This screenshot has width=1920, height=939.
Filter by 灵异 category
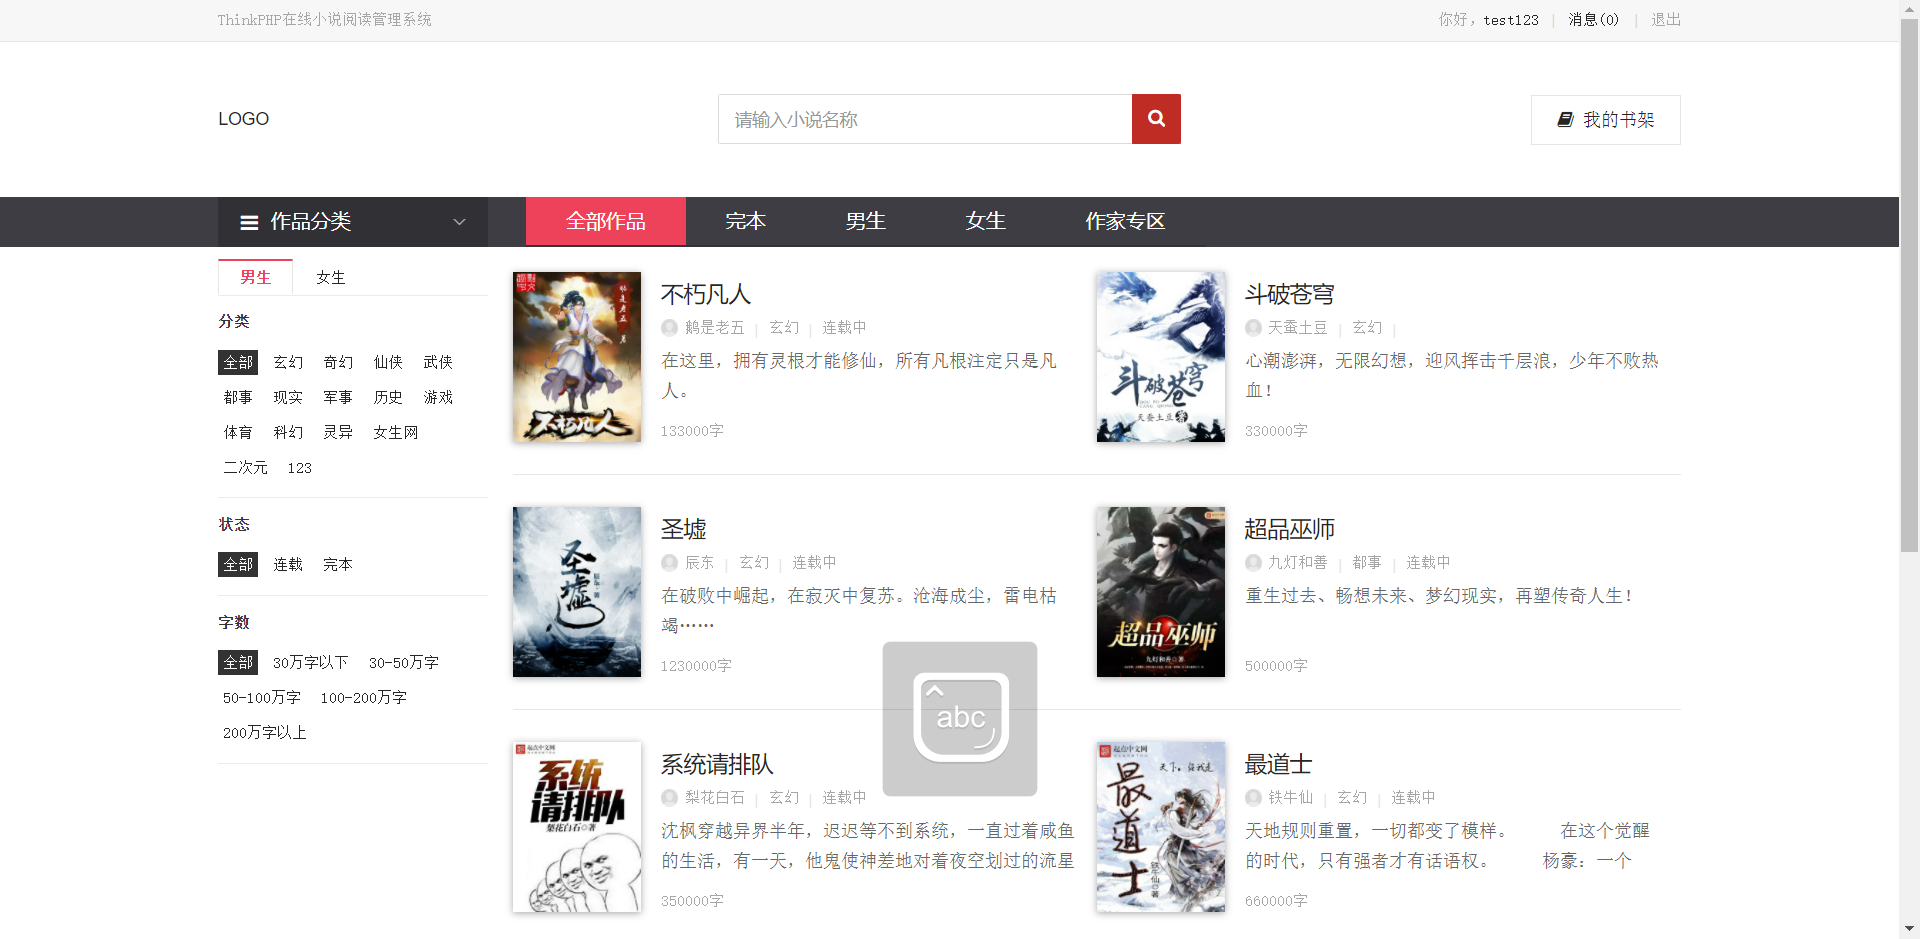[338, 432]
